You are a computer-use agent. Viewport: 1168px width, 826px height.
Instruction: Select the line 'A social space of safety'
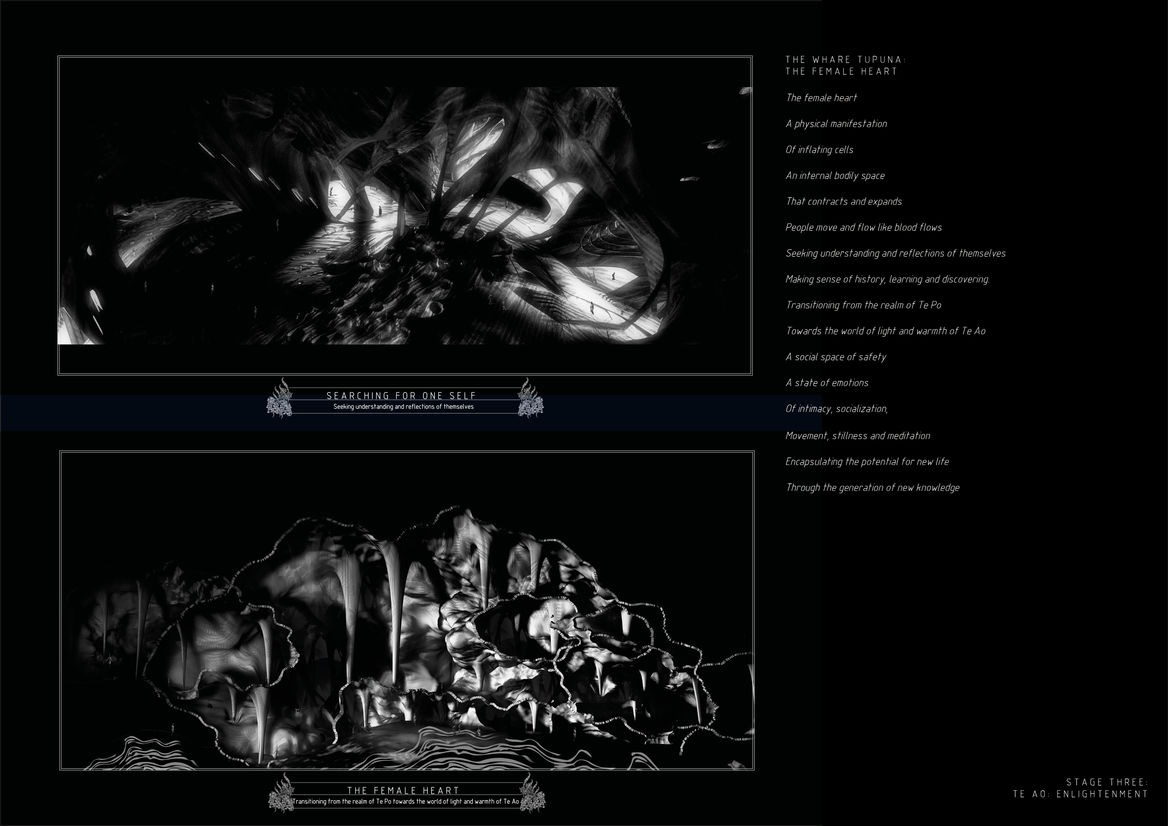click(835, 357)
